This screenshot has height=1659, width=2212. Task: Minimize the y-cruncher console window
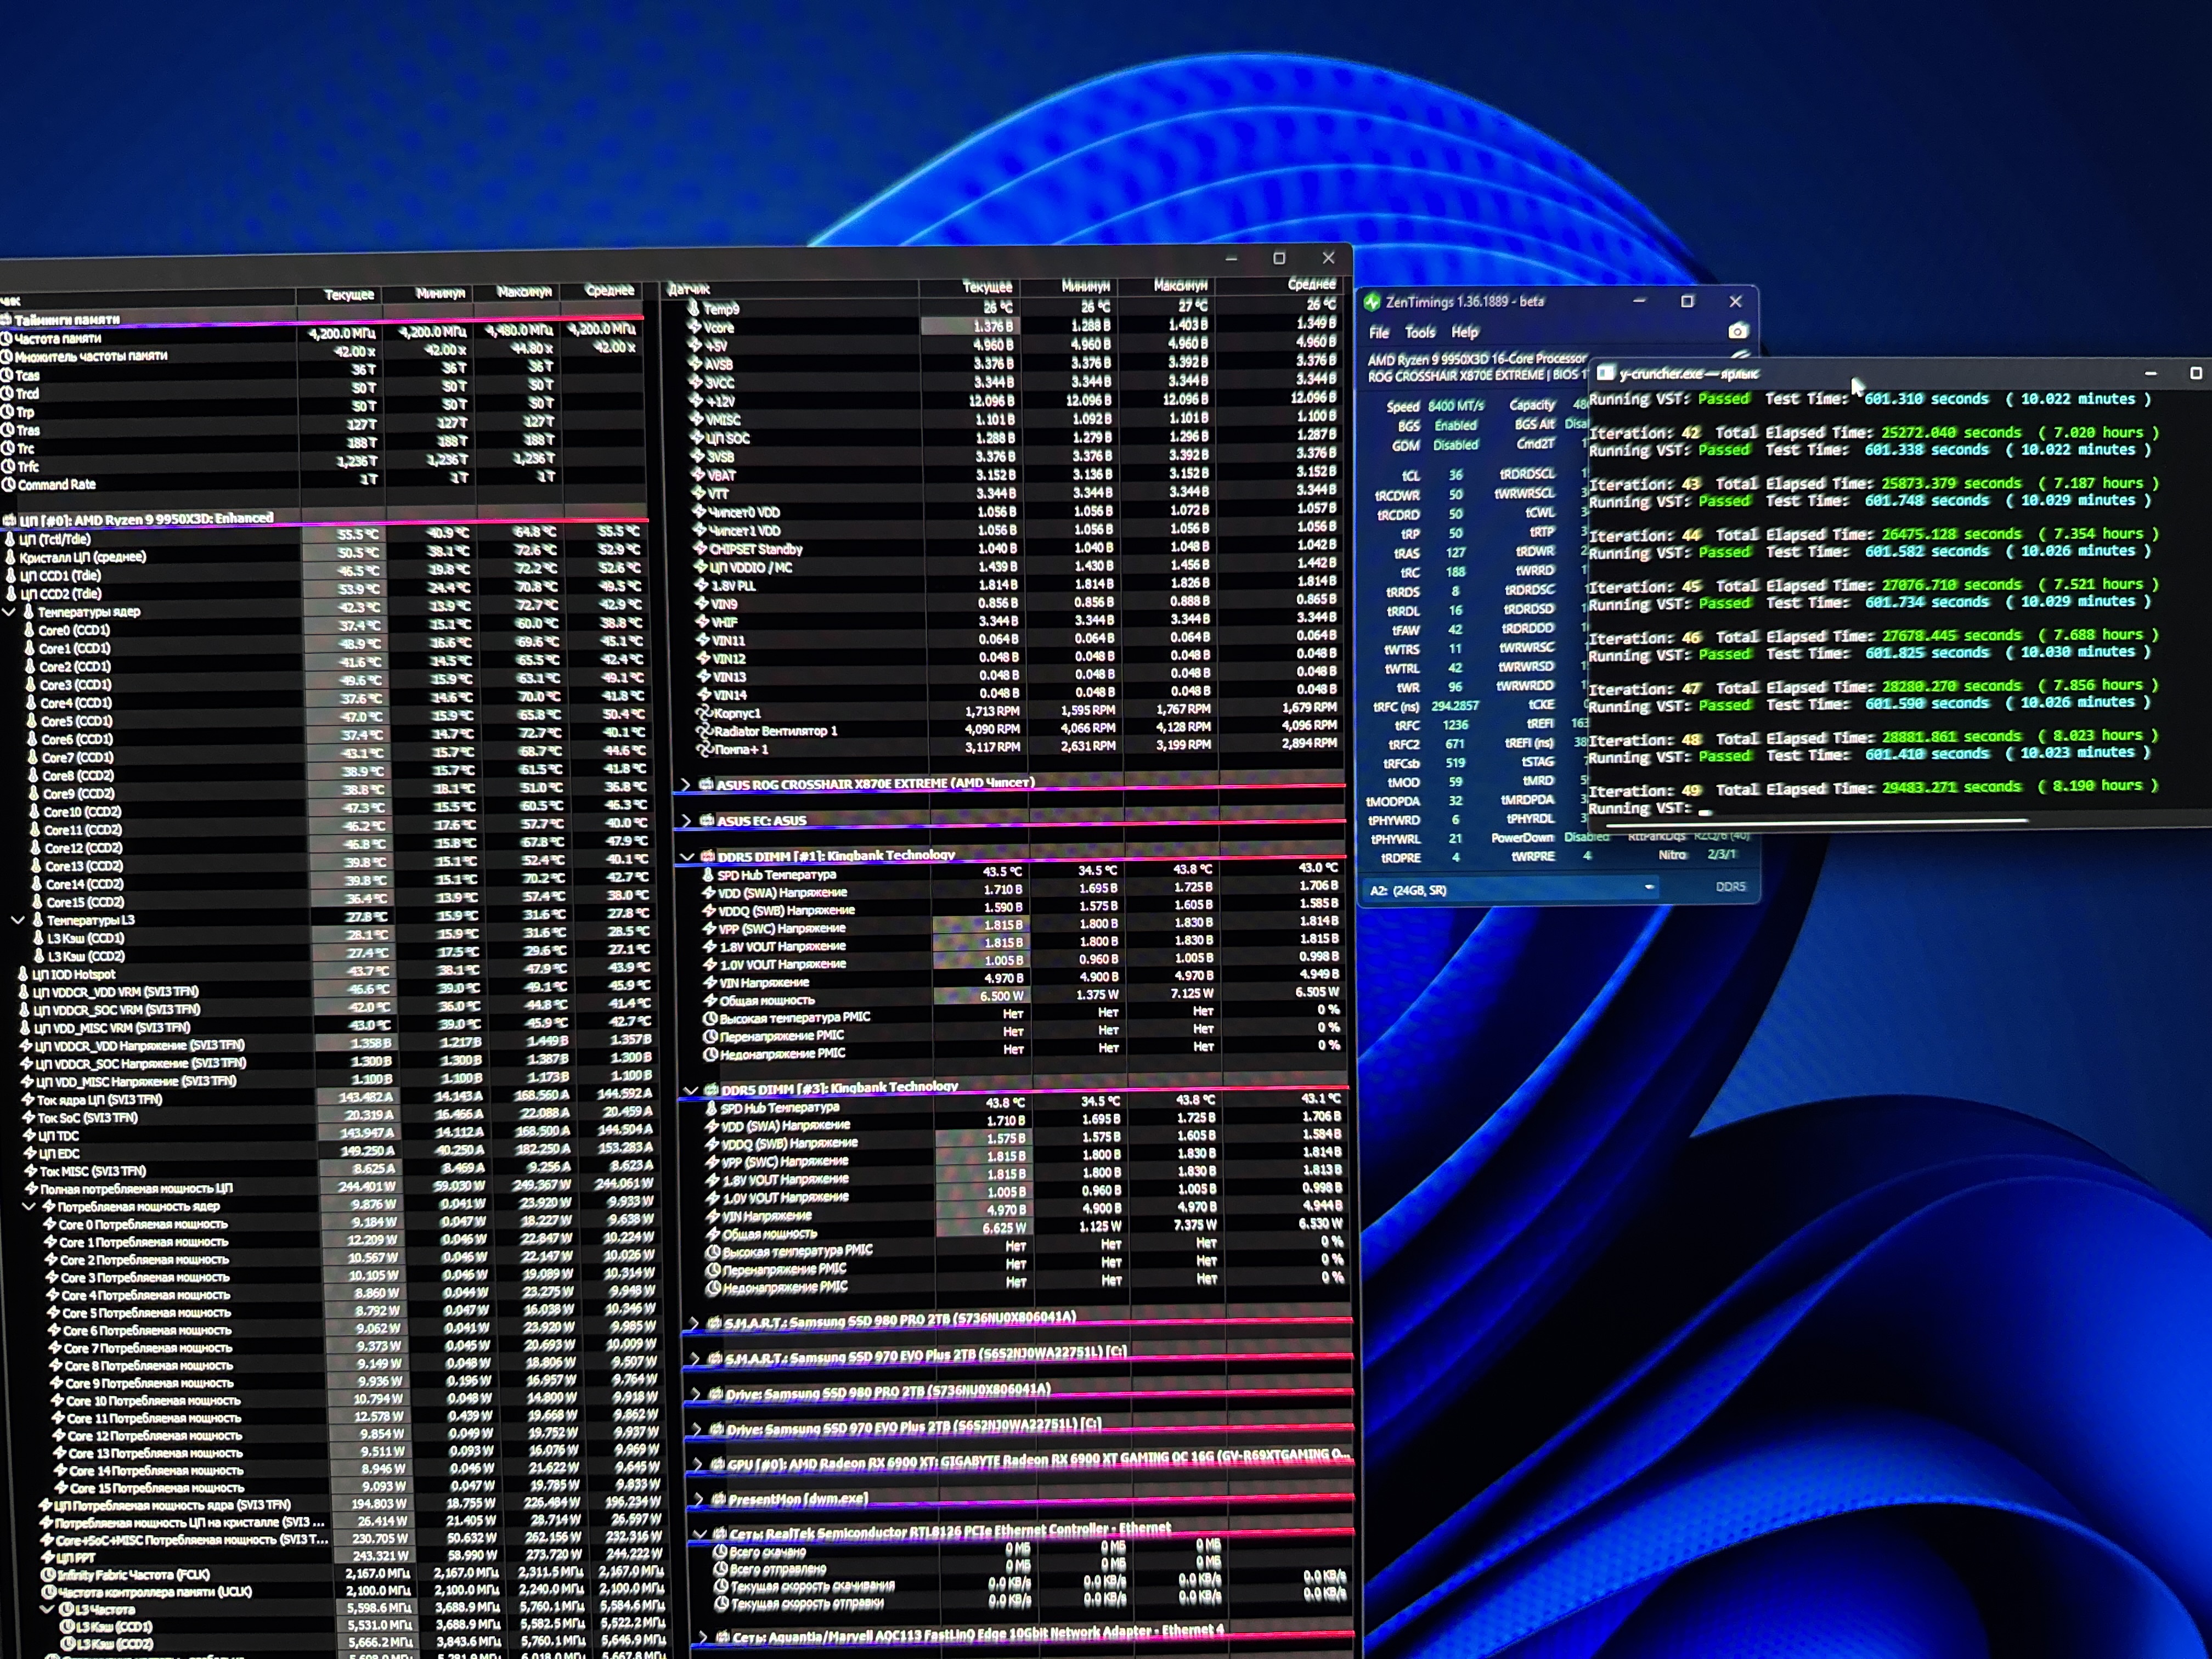click(x=2150, y=373)
